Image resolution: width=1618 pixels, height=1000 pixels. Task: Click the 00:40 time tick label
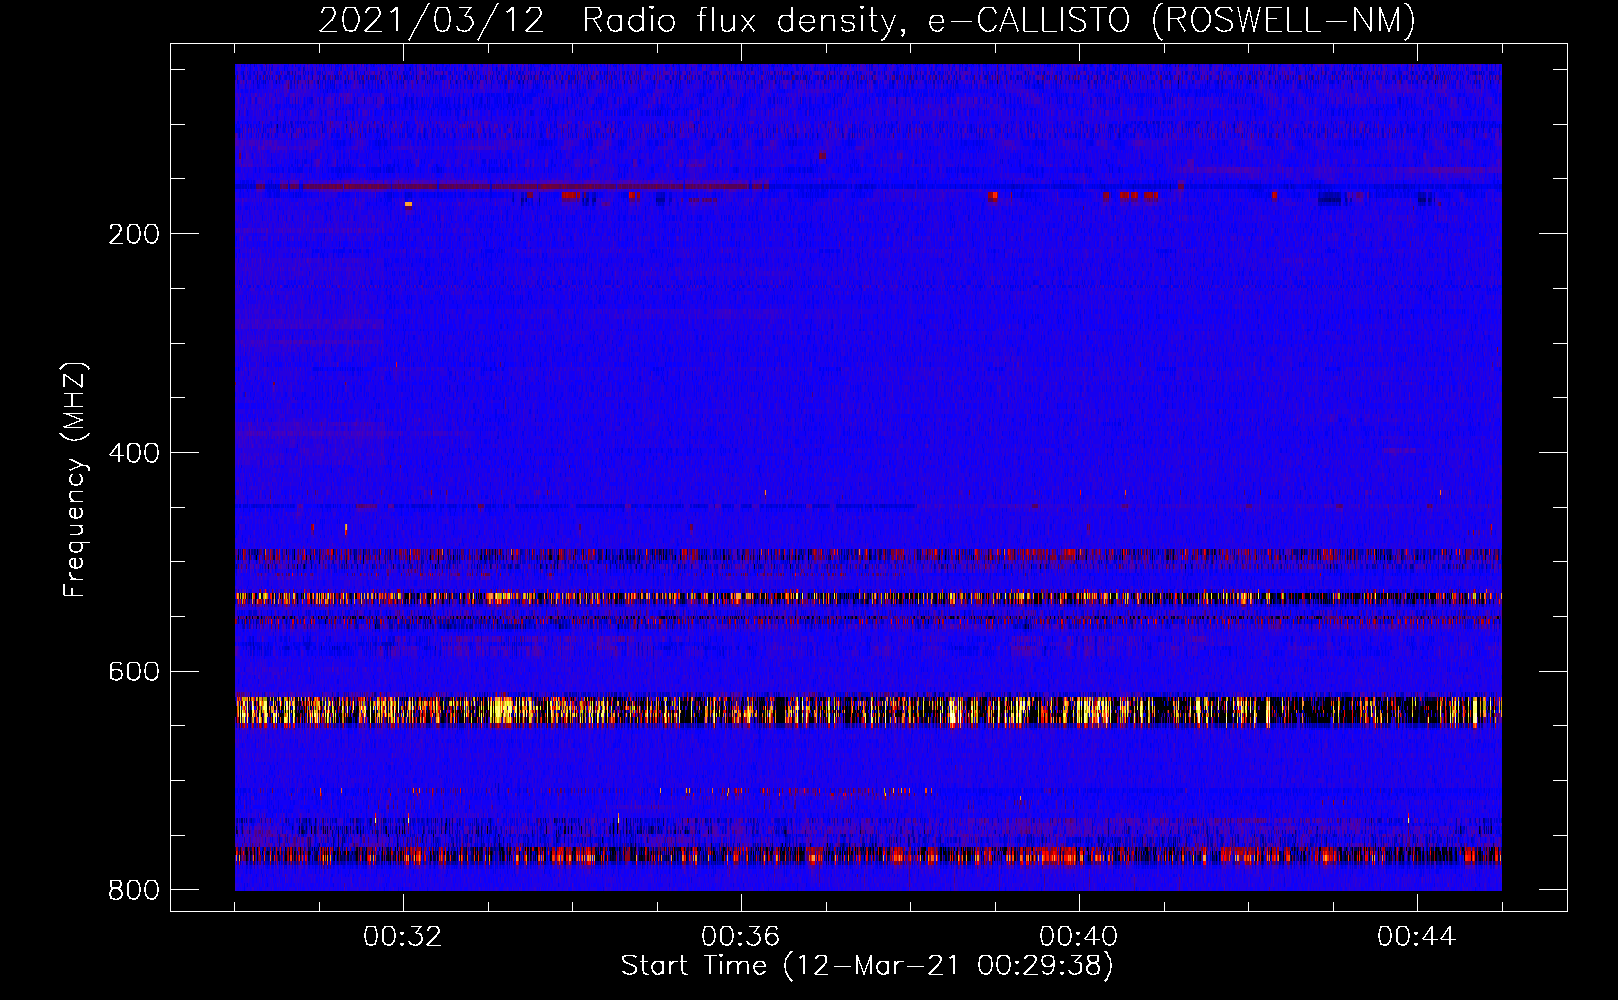pyautogui.click(x=1079, y=937)
